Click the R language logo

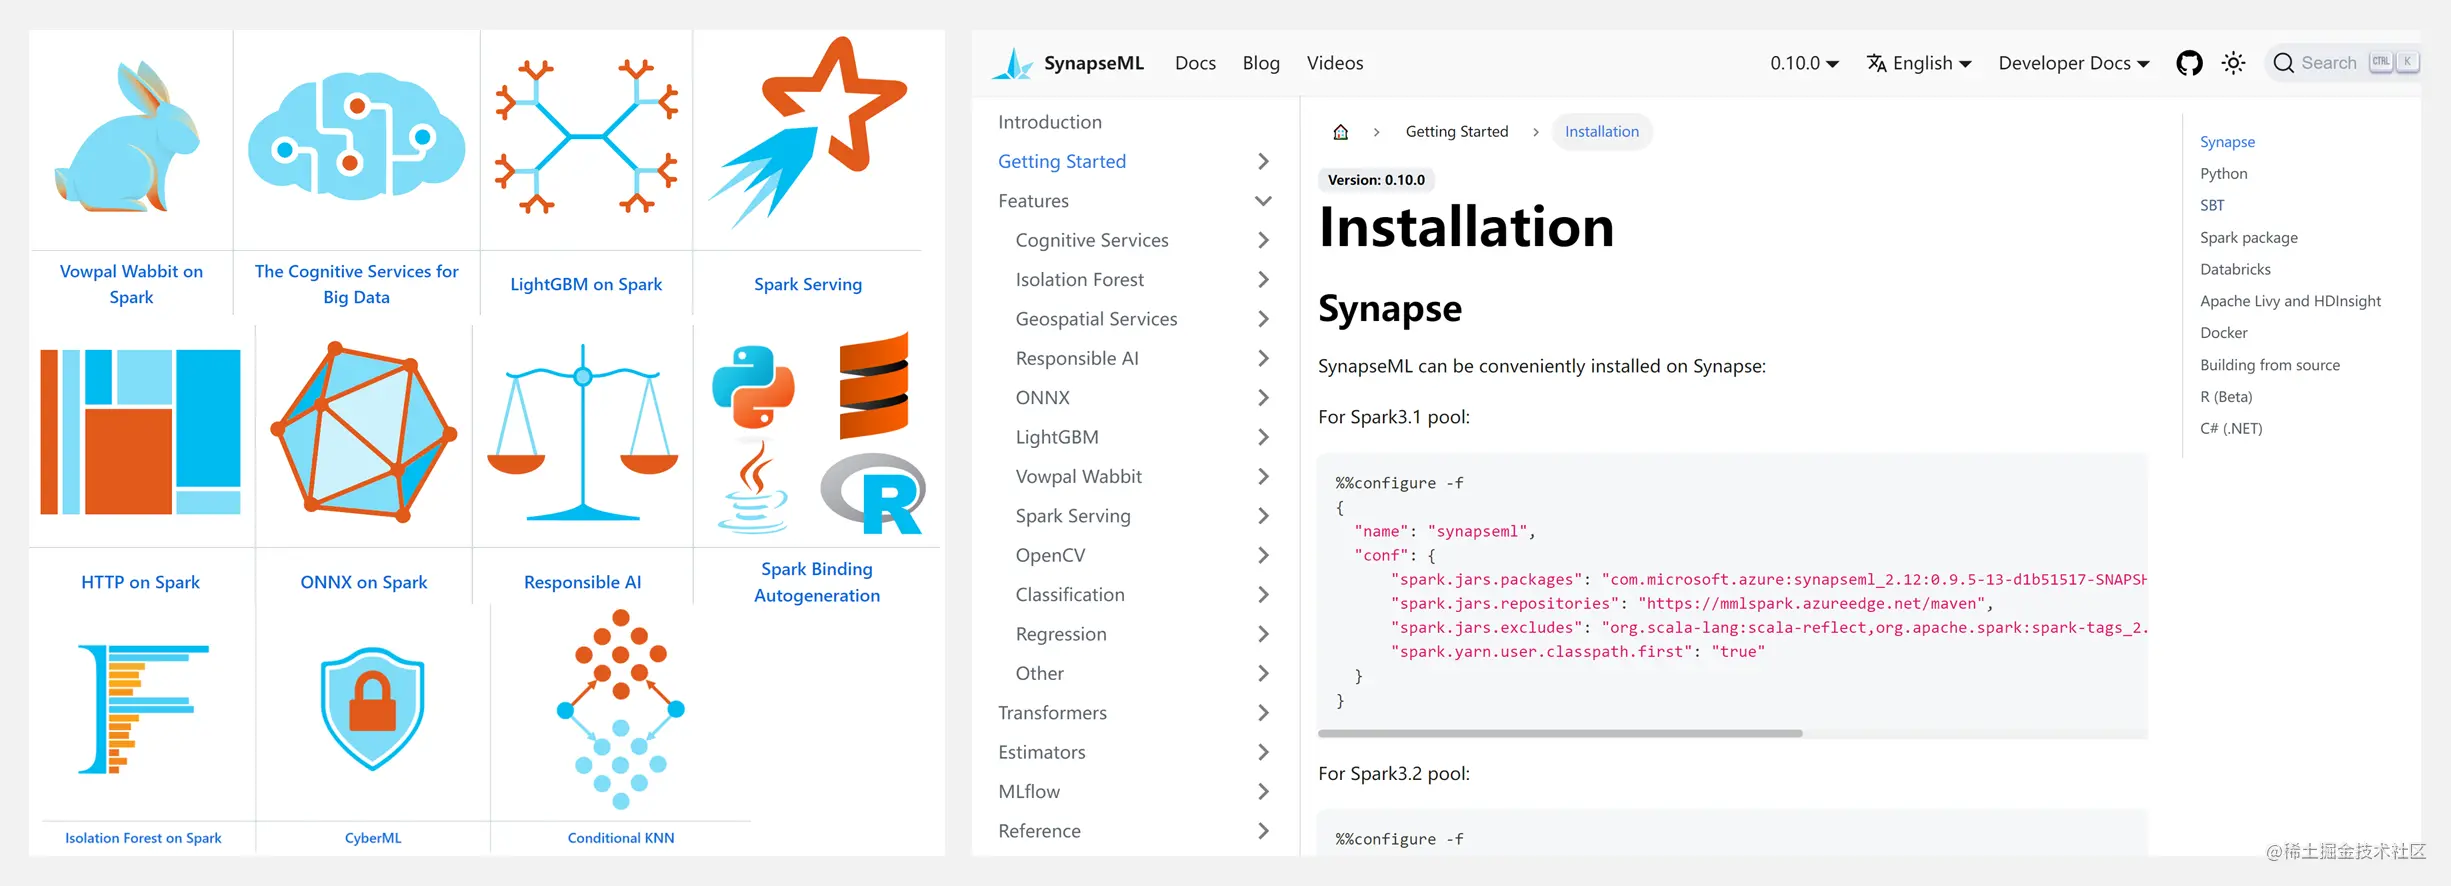pos(873,493)
